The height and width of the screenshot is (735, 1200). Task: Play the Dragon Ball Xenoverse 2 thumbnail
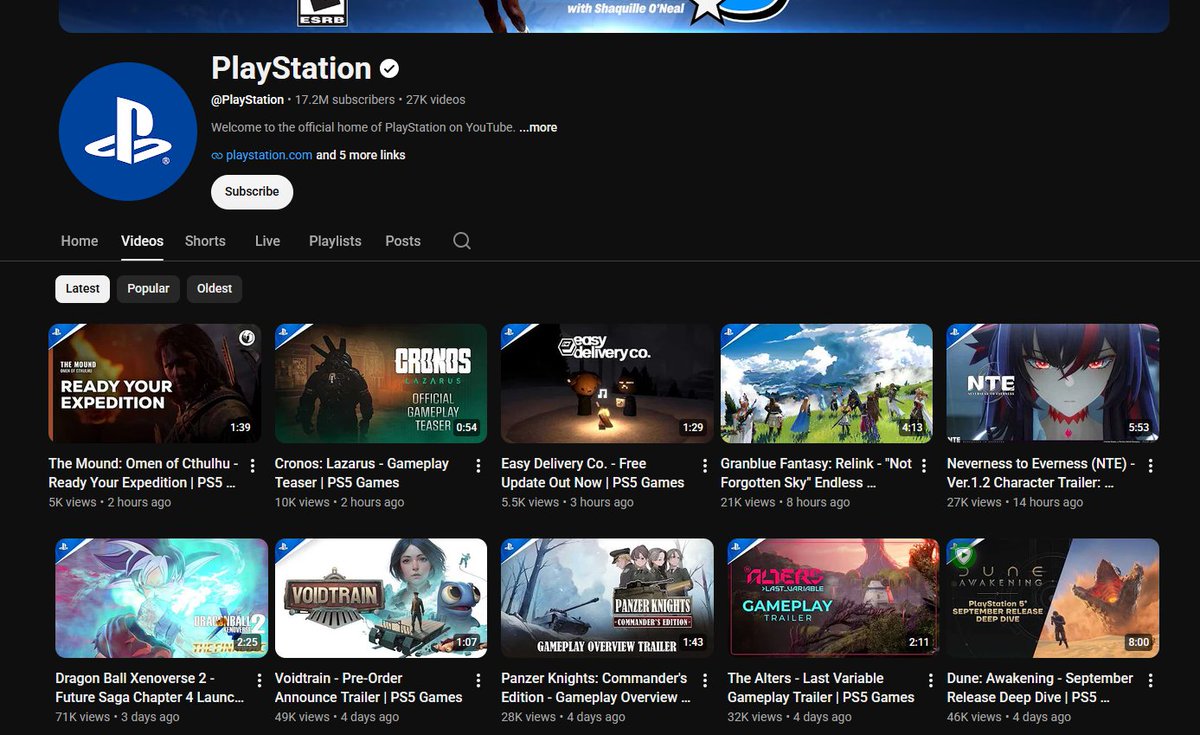[x=161, y=598]
